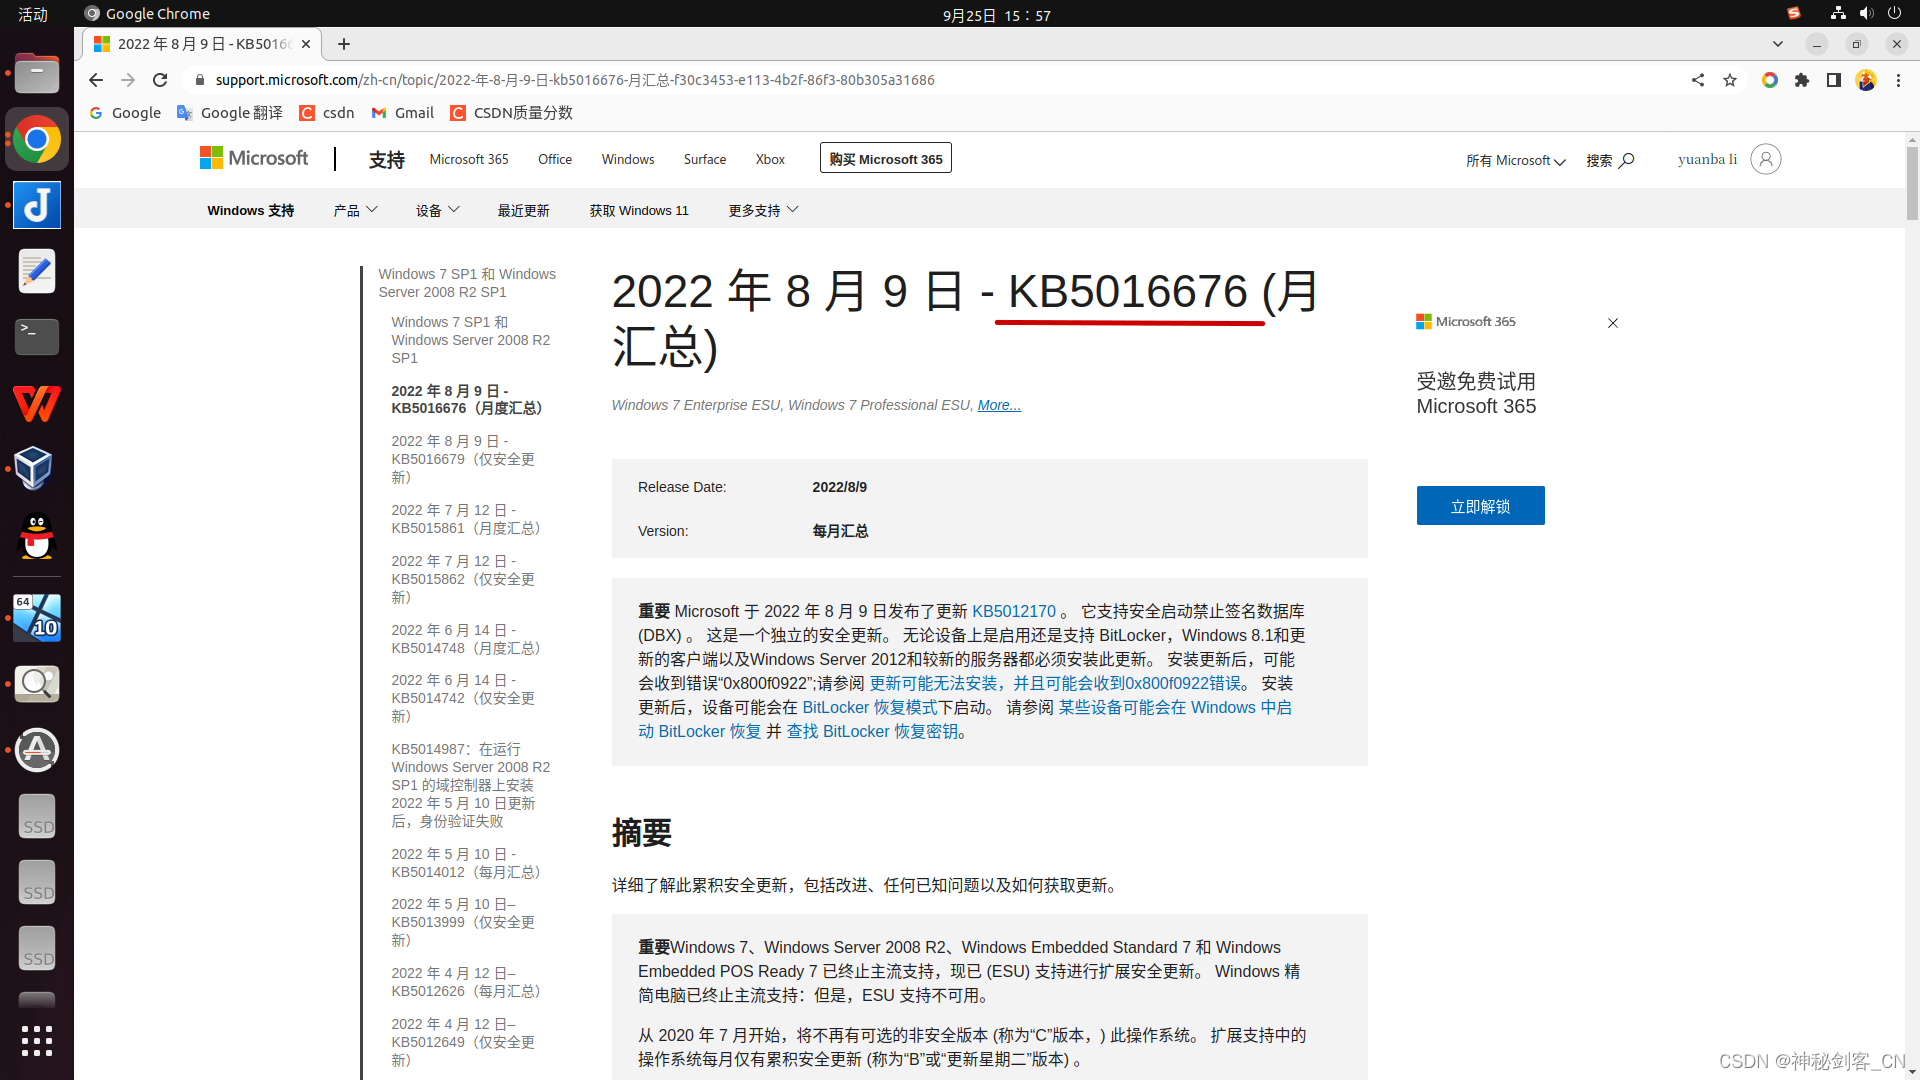Image resolution: width=1920 pixels, height=1080 pixels.
Task: Bookmark this page with the star icon
Action: point(1730,80)
